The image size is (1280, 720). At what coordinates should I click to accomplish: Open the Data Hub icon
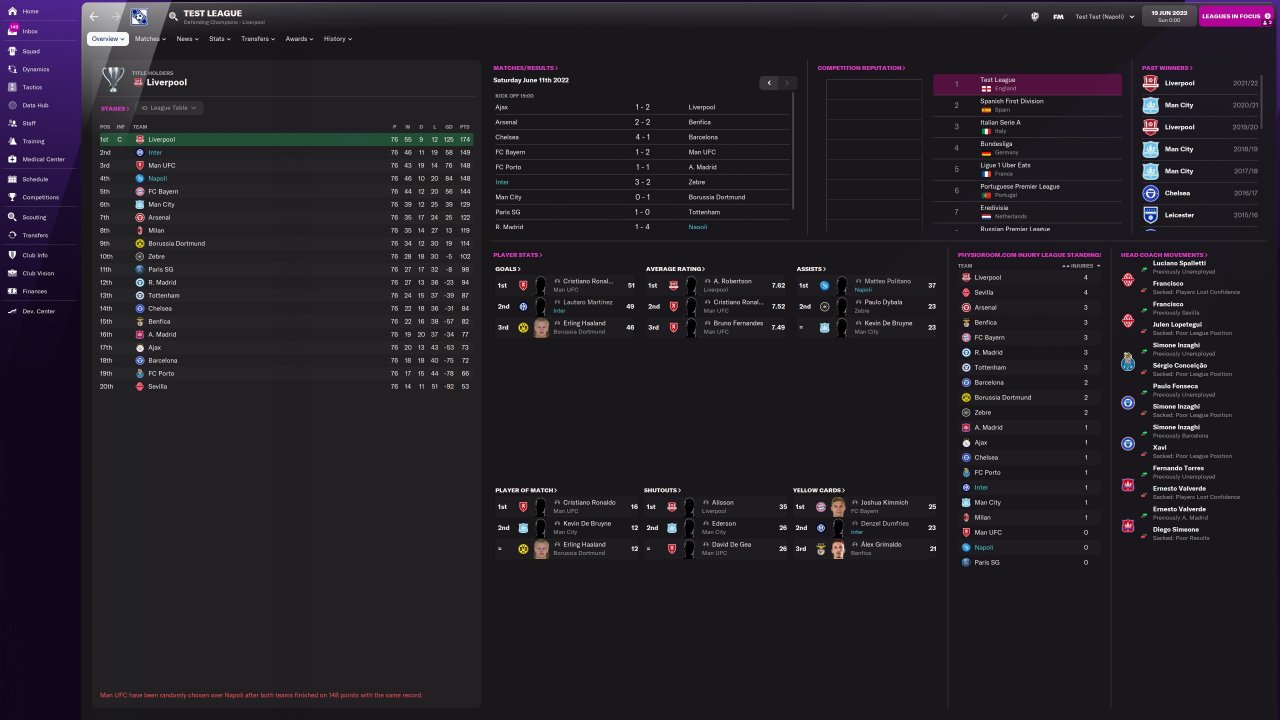click(11, 105)
